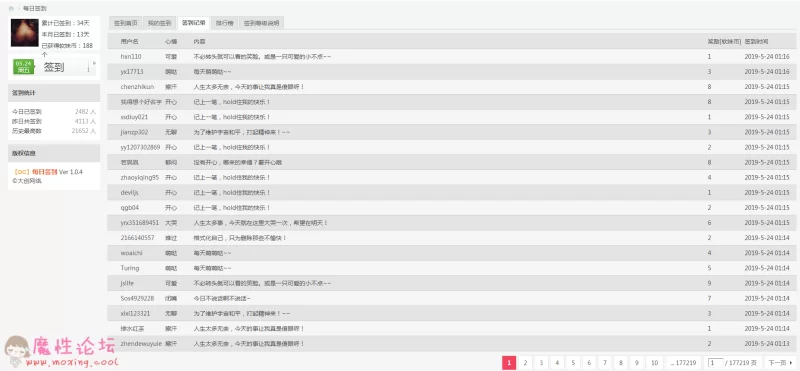800x371 pixels.
Task: Select the 本月已签到 13天 text
Action: (x=65, y=34)
